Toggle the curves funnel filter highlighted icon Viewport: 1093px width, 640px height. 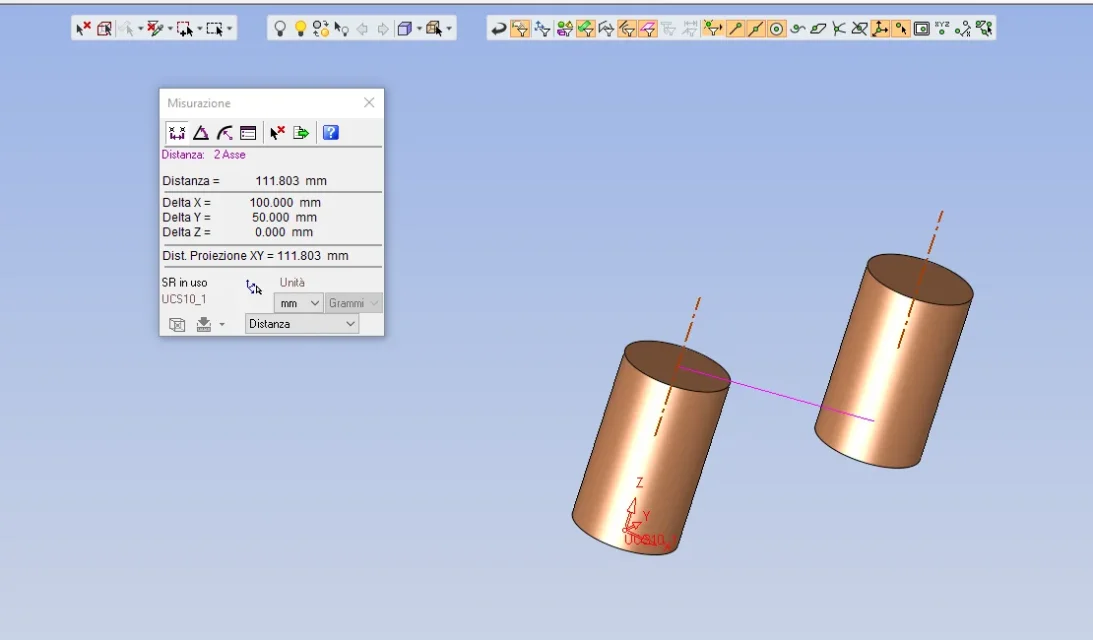click(627, 29)
